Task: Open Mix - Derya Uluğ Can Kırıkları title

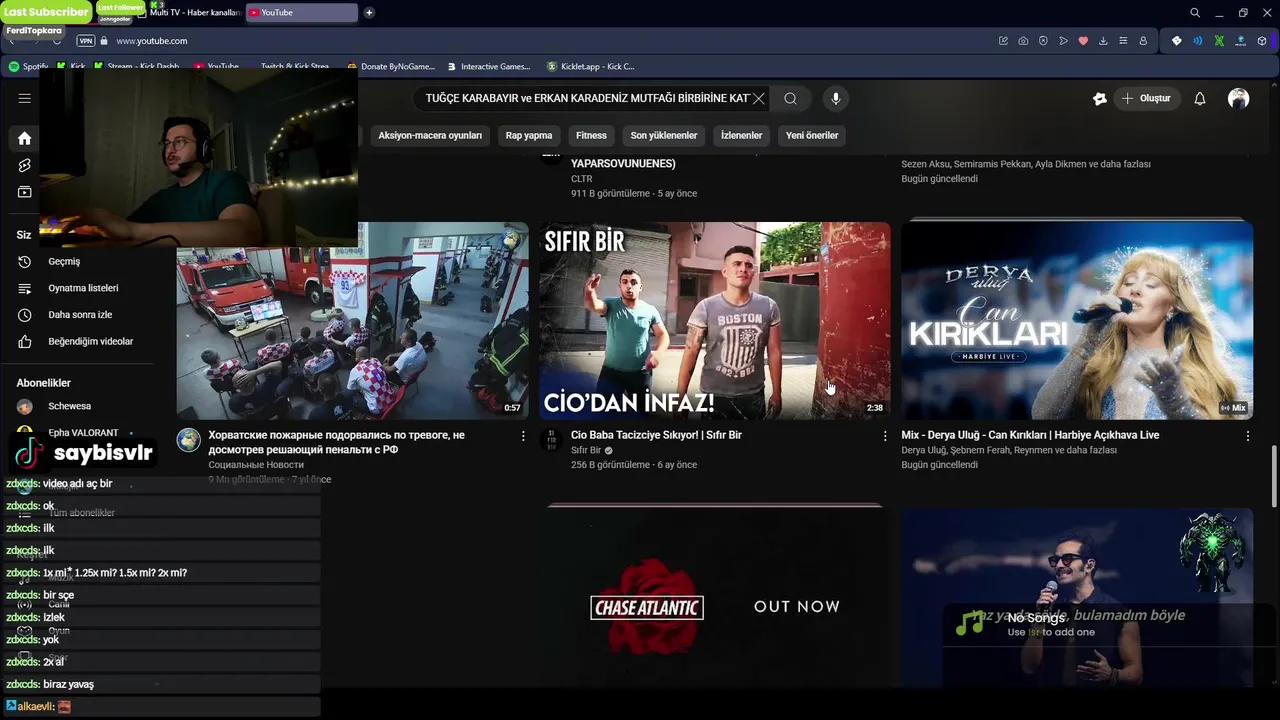Action: (1030, 435)
